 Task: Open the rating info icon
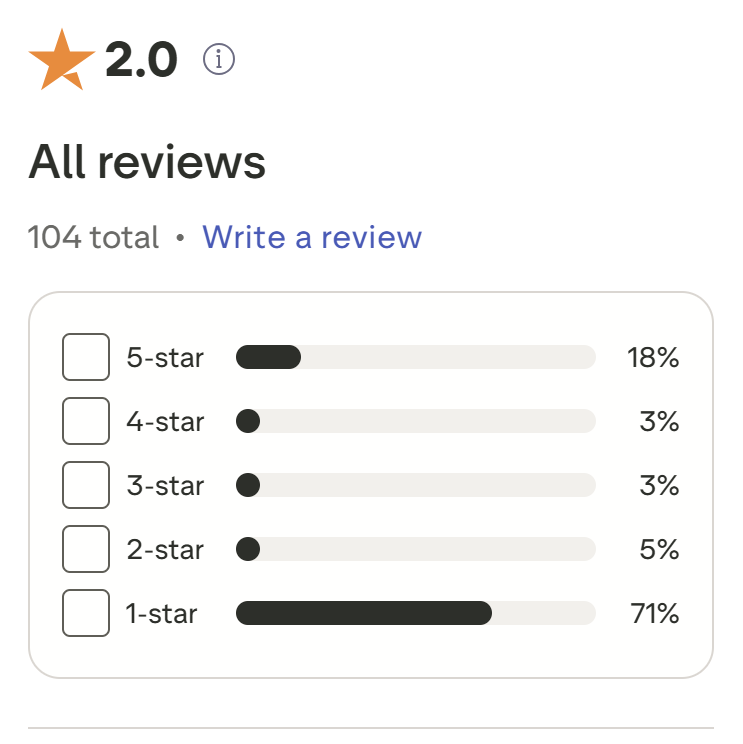219,59
